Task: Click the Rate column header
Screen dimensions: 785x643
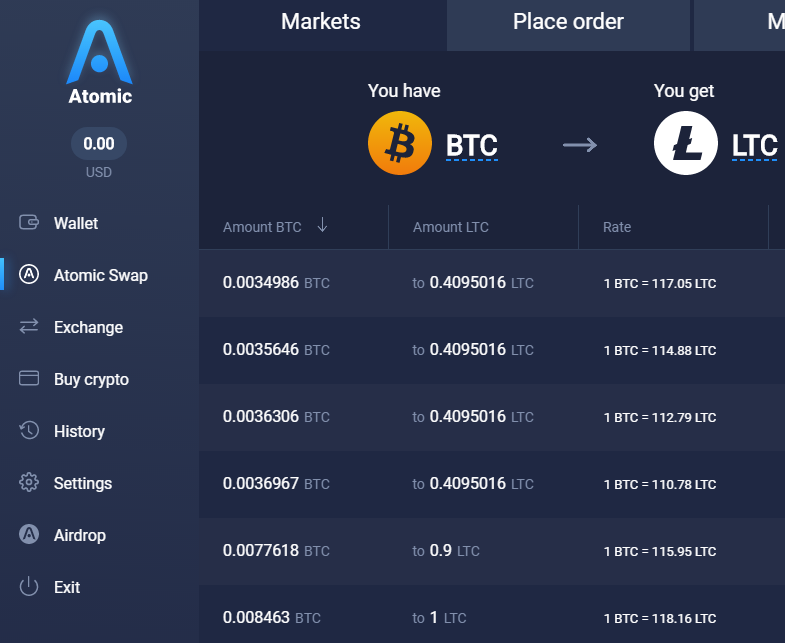Action: tap(617, 227)
